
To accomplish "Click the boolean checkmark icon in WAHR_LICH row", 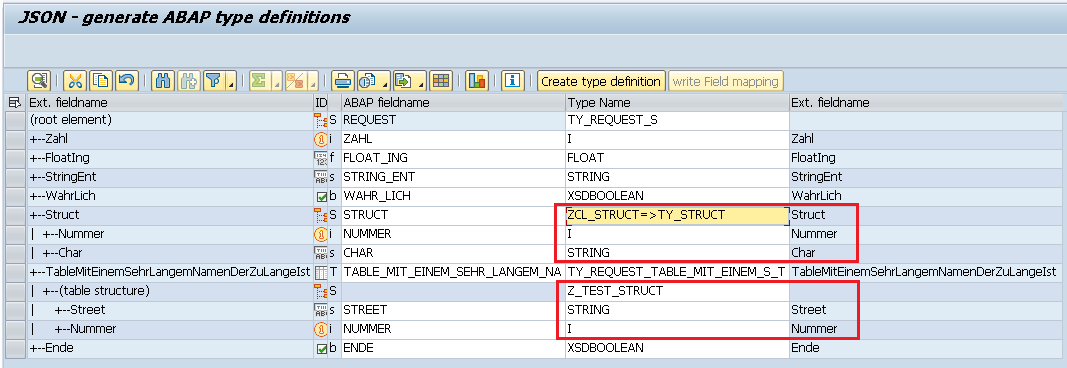I will [321, 196].
